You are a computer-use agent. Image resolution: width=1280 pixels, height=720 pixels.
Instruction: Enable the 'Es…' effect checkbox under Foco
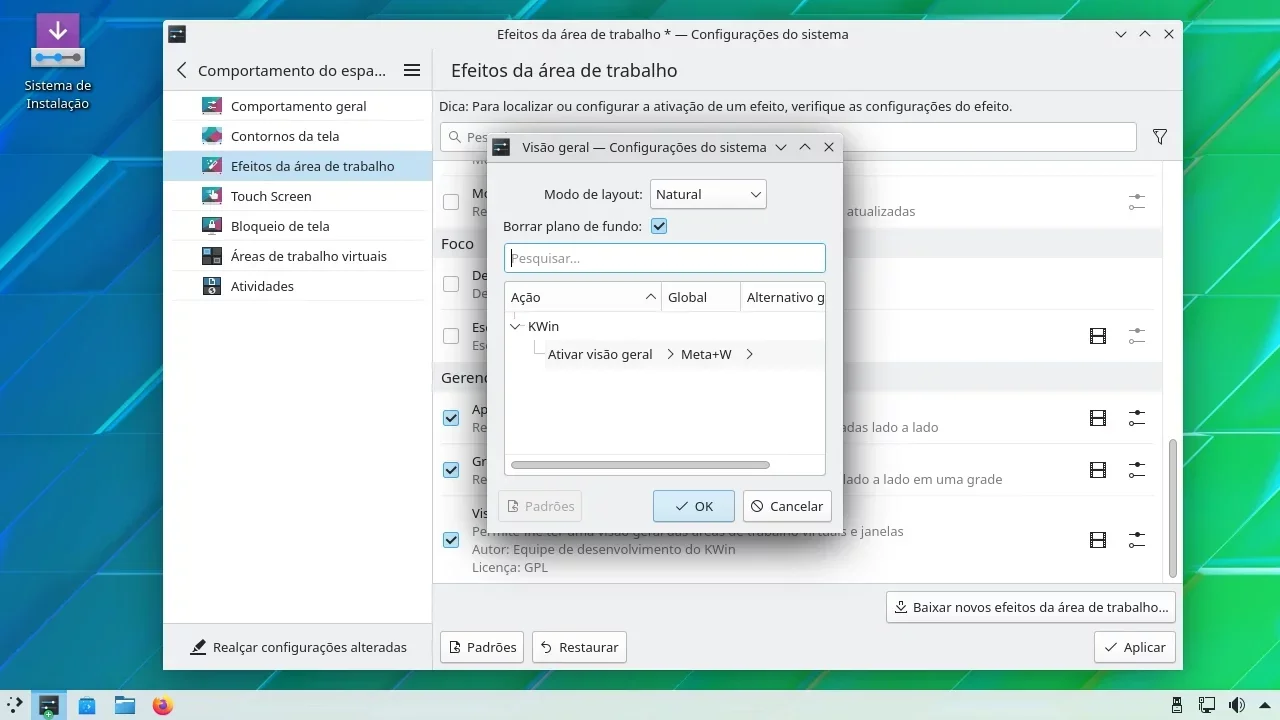coord(451,336)
